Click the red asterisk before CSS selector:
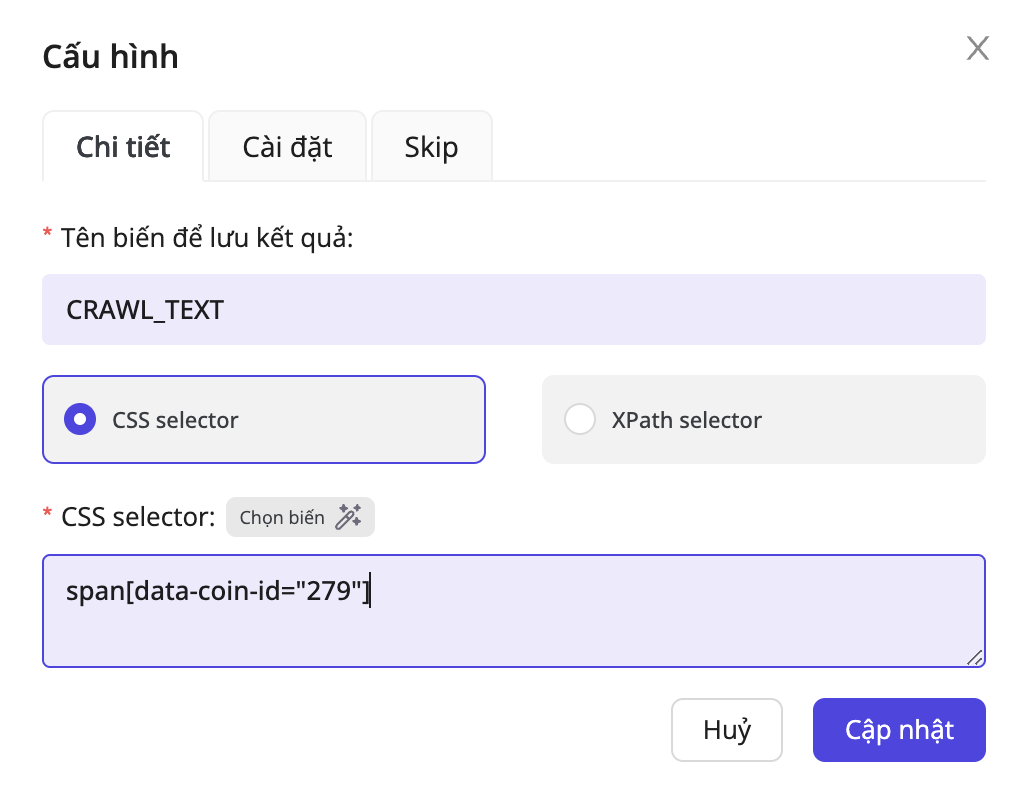Image resolution: width=1022 pixels, height=794 pixels. click(x=47, y=514)
